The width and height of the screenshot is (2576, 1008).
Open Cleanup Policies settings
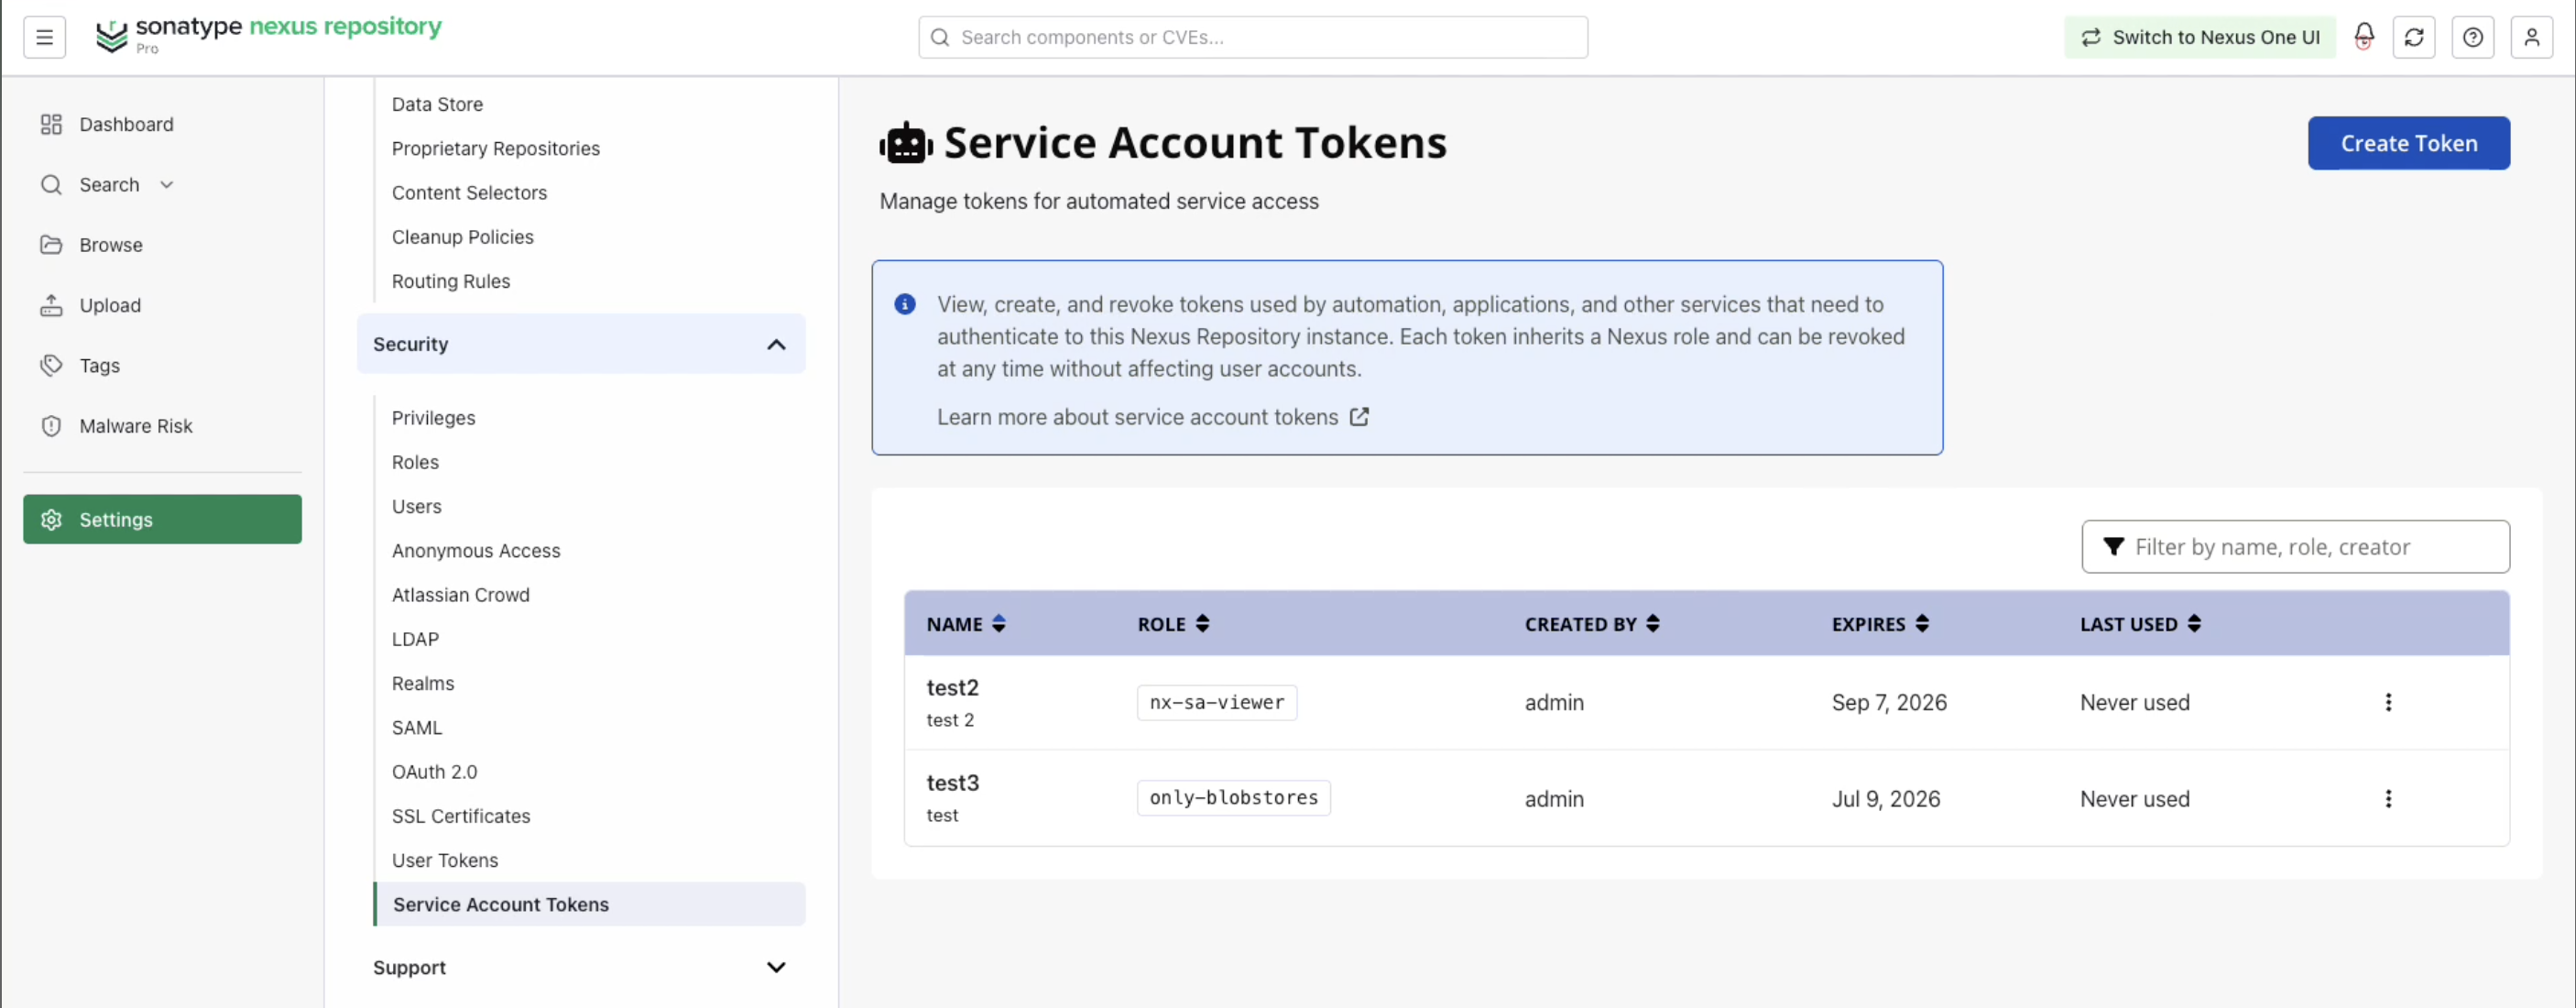pos(462,237)
